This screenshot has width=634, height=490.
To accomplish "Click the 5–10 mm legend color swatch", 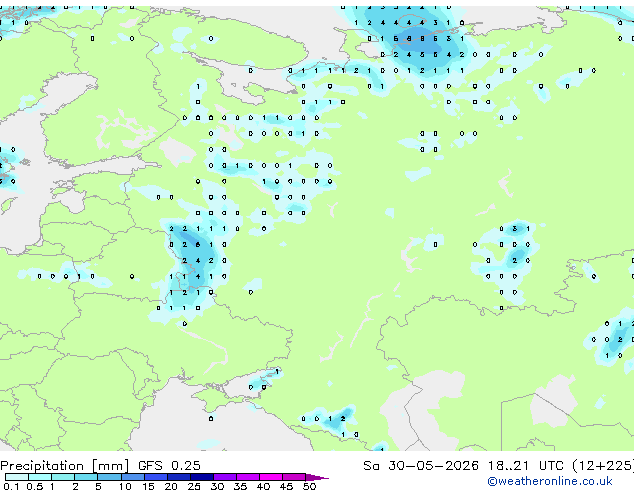I will (109, 477).
